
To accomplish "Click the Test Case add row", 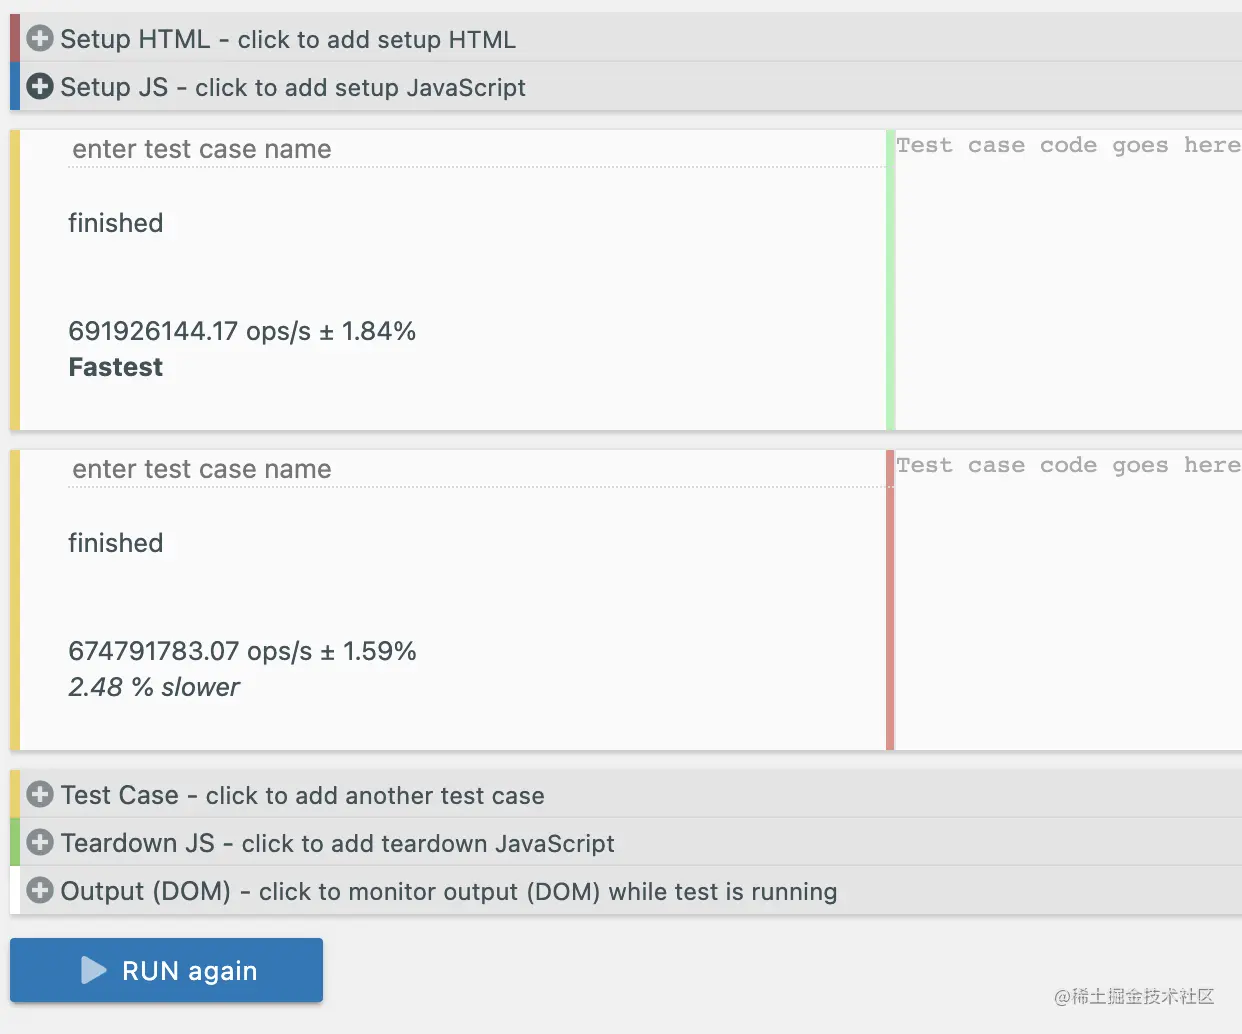I will click(x=302, y=795).
